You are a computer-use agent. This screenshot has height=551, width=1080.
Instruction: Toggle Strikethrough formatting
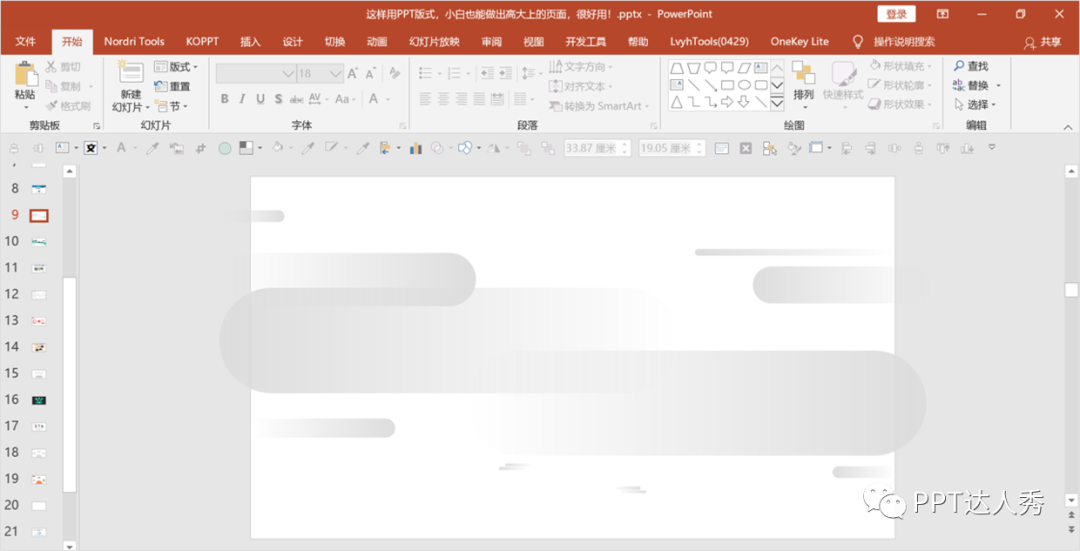(x=296, y=99)
